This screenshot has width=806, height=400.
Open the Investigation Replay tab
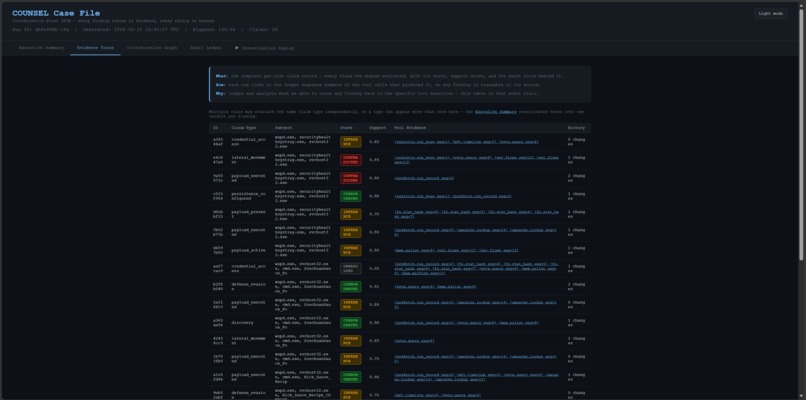coord(265,48)
